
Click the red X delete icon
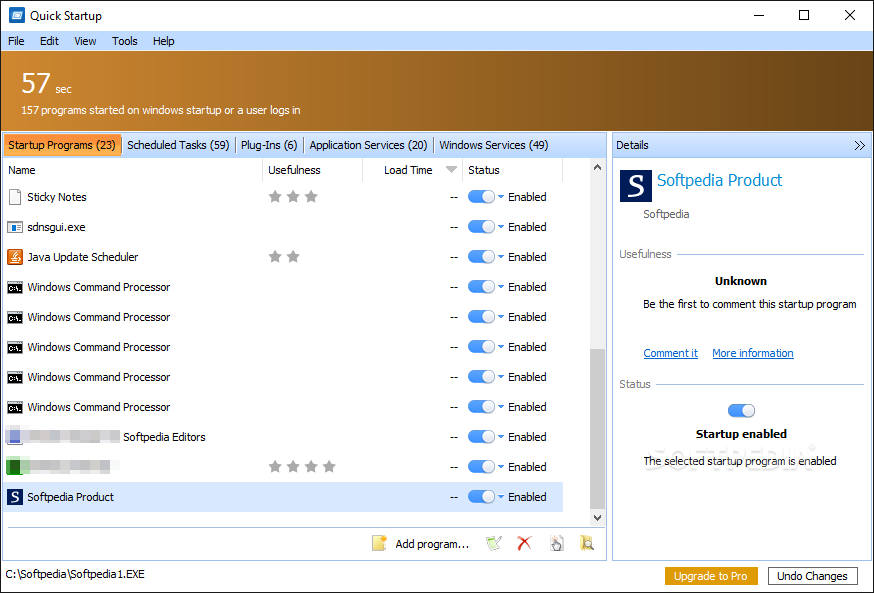click(524, 543)
